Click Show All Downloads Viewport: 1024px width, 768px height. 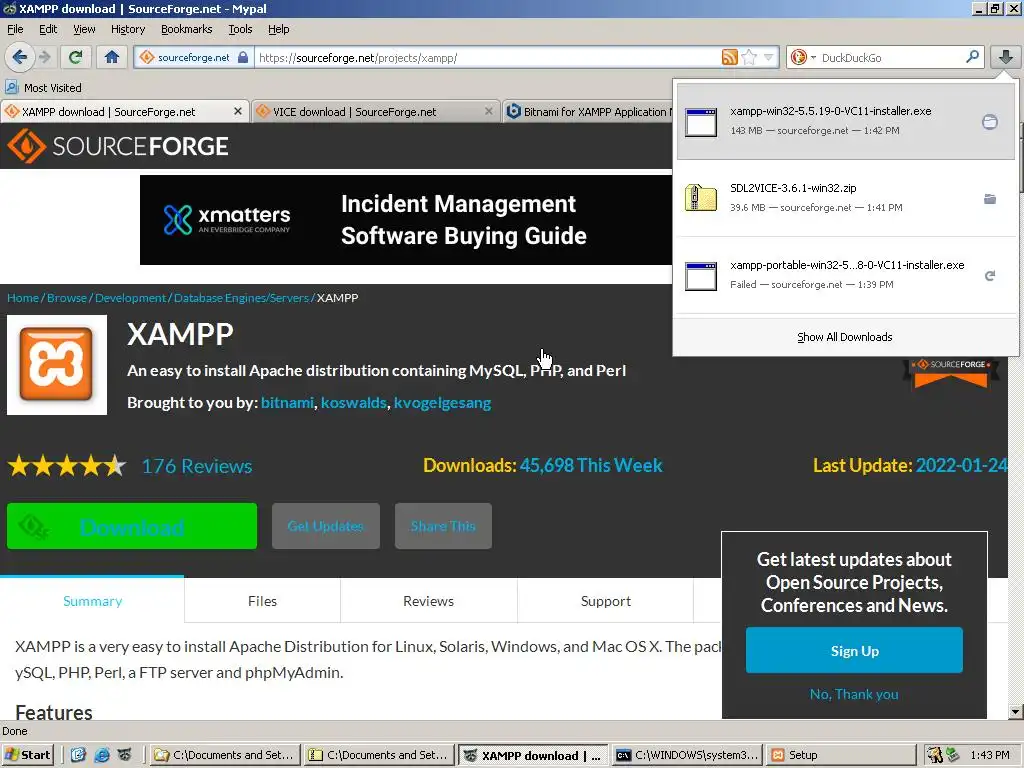coord(844,337)
